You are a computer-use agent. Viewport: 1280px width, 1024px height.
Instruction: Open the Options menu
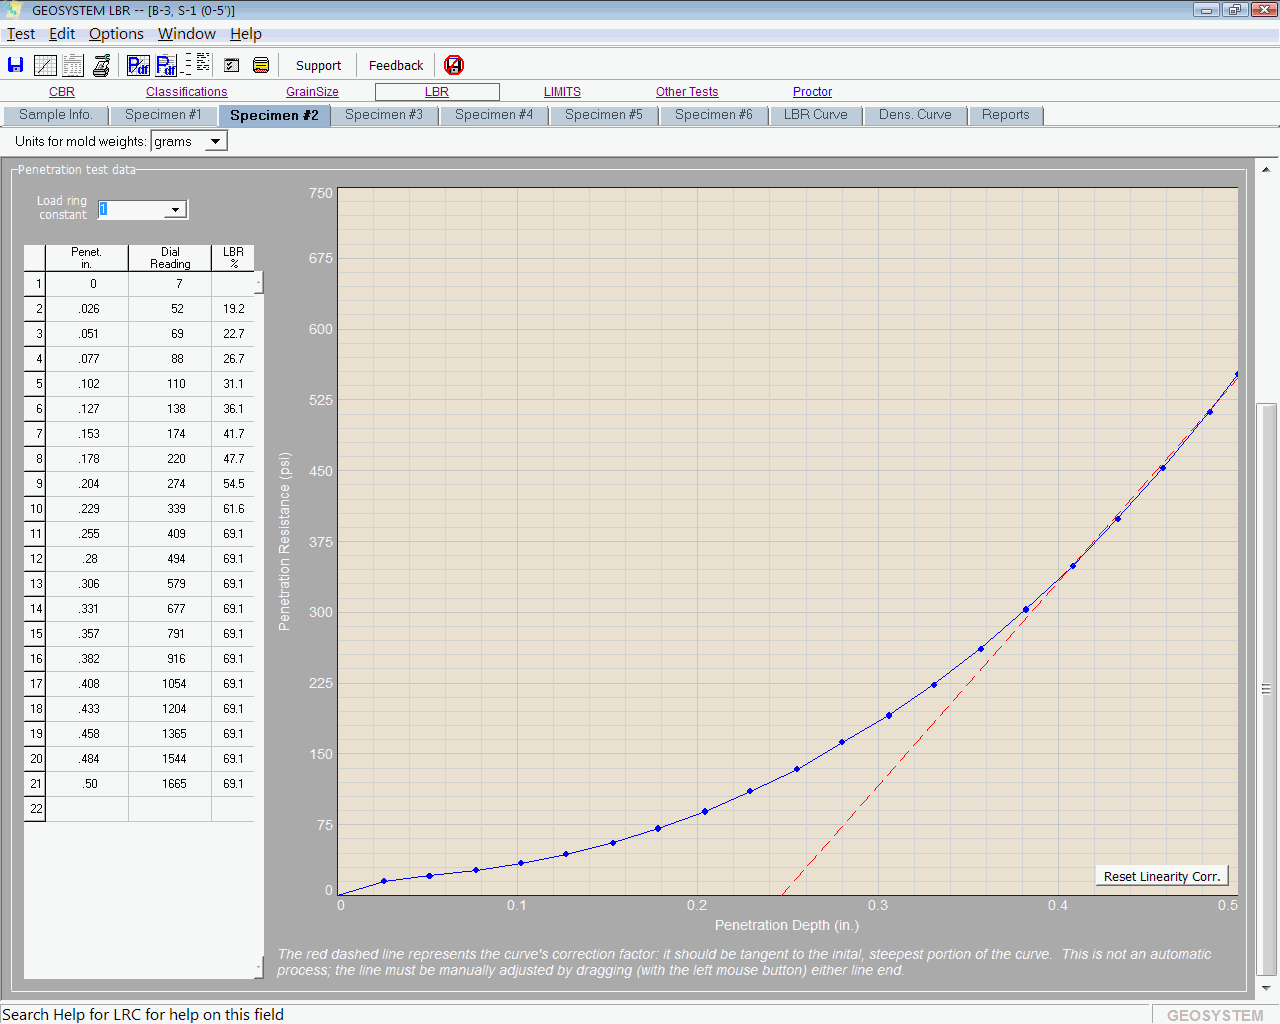click(116, 34)
